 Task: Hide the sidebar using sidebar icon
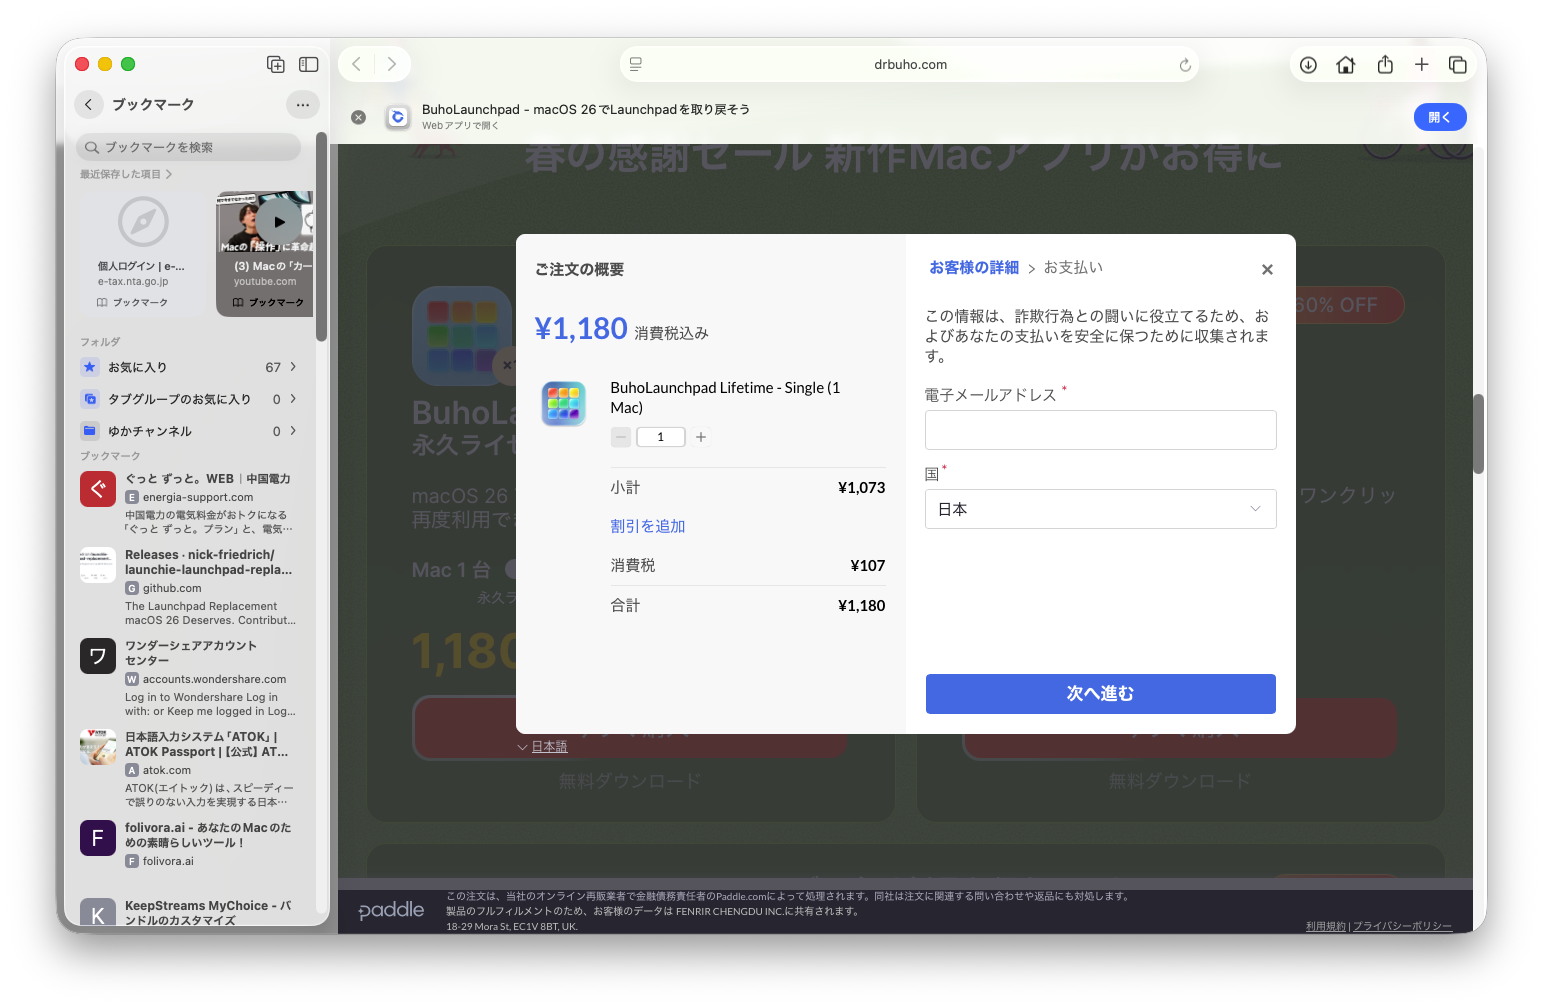tap(309, 65)
